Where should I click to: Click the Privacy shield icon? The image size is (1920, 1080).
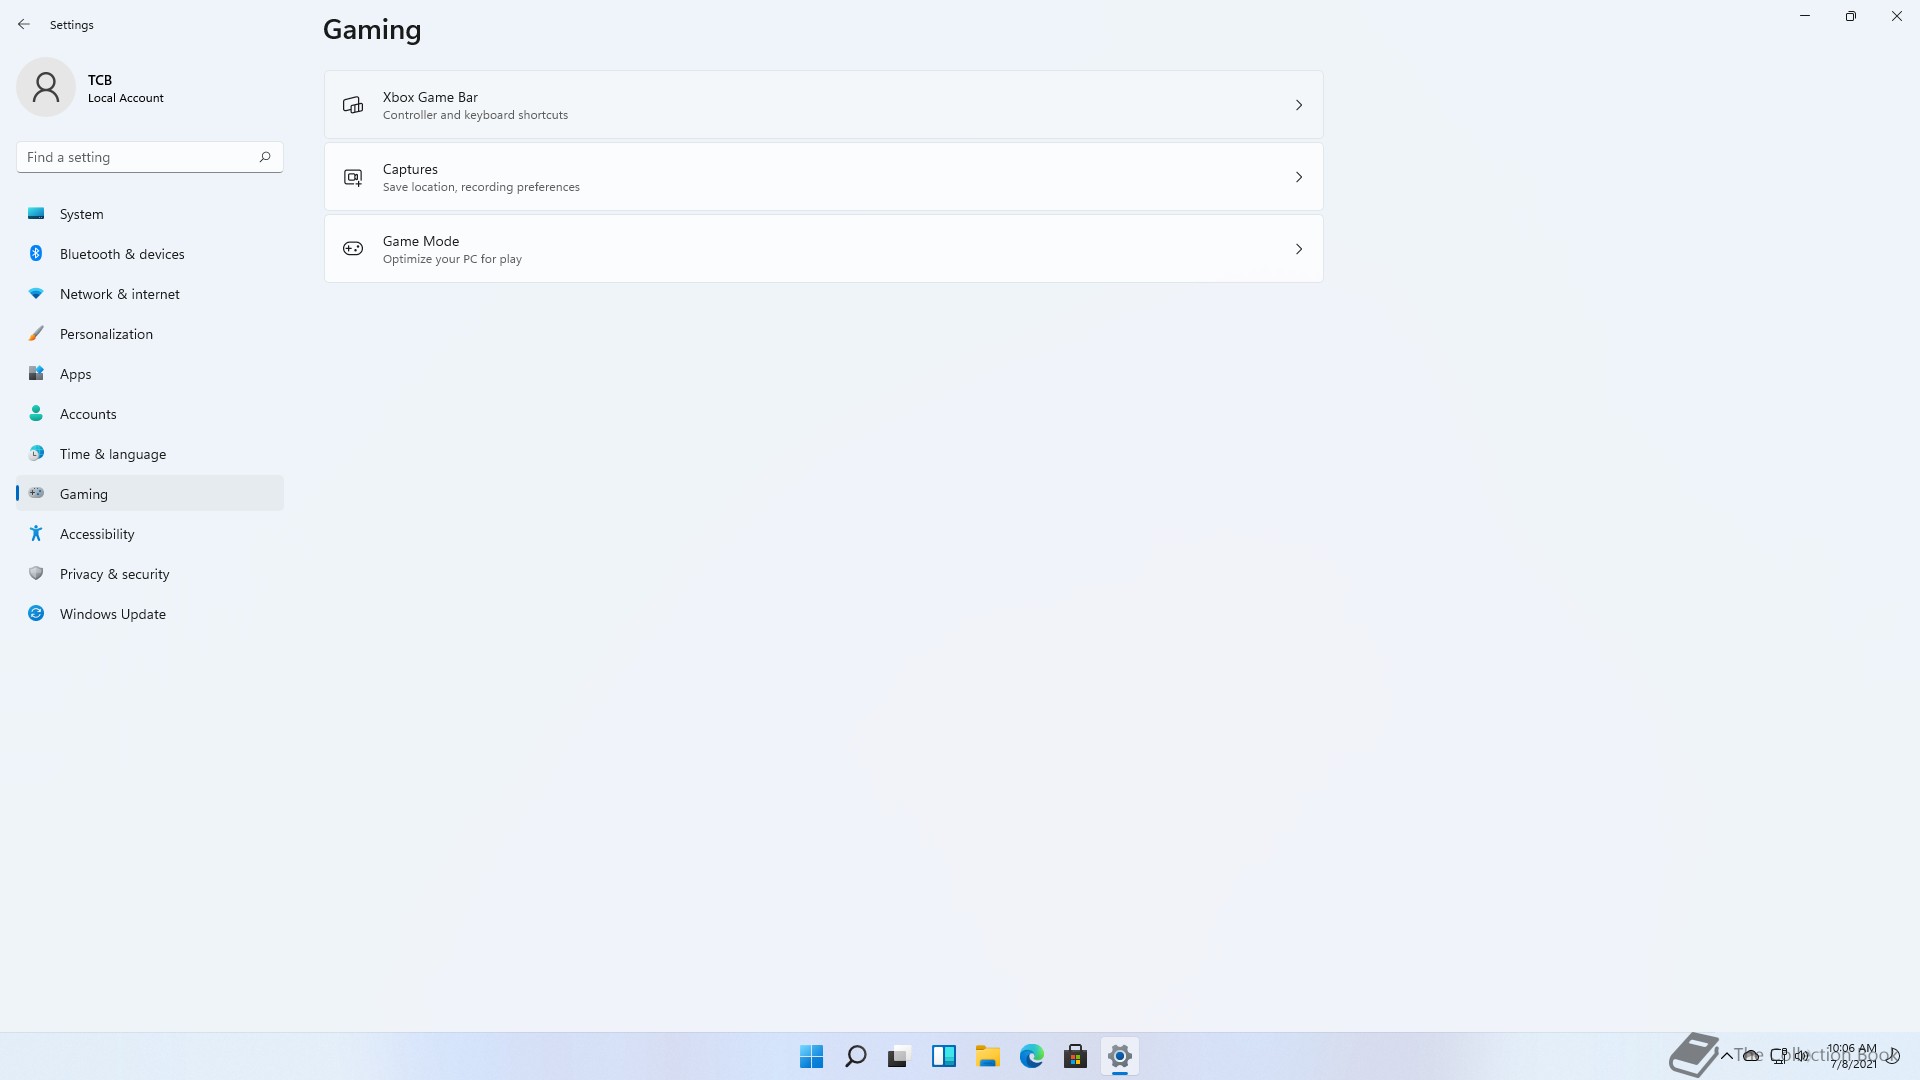click(36, 573)
